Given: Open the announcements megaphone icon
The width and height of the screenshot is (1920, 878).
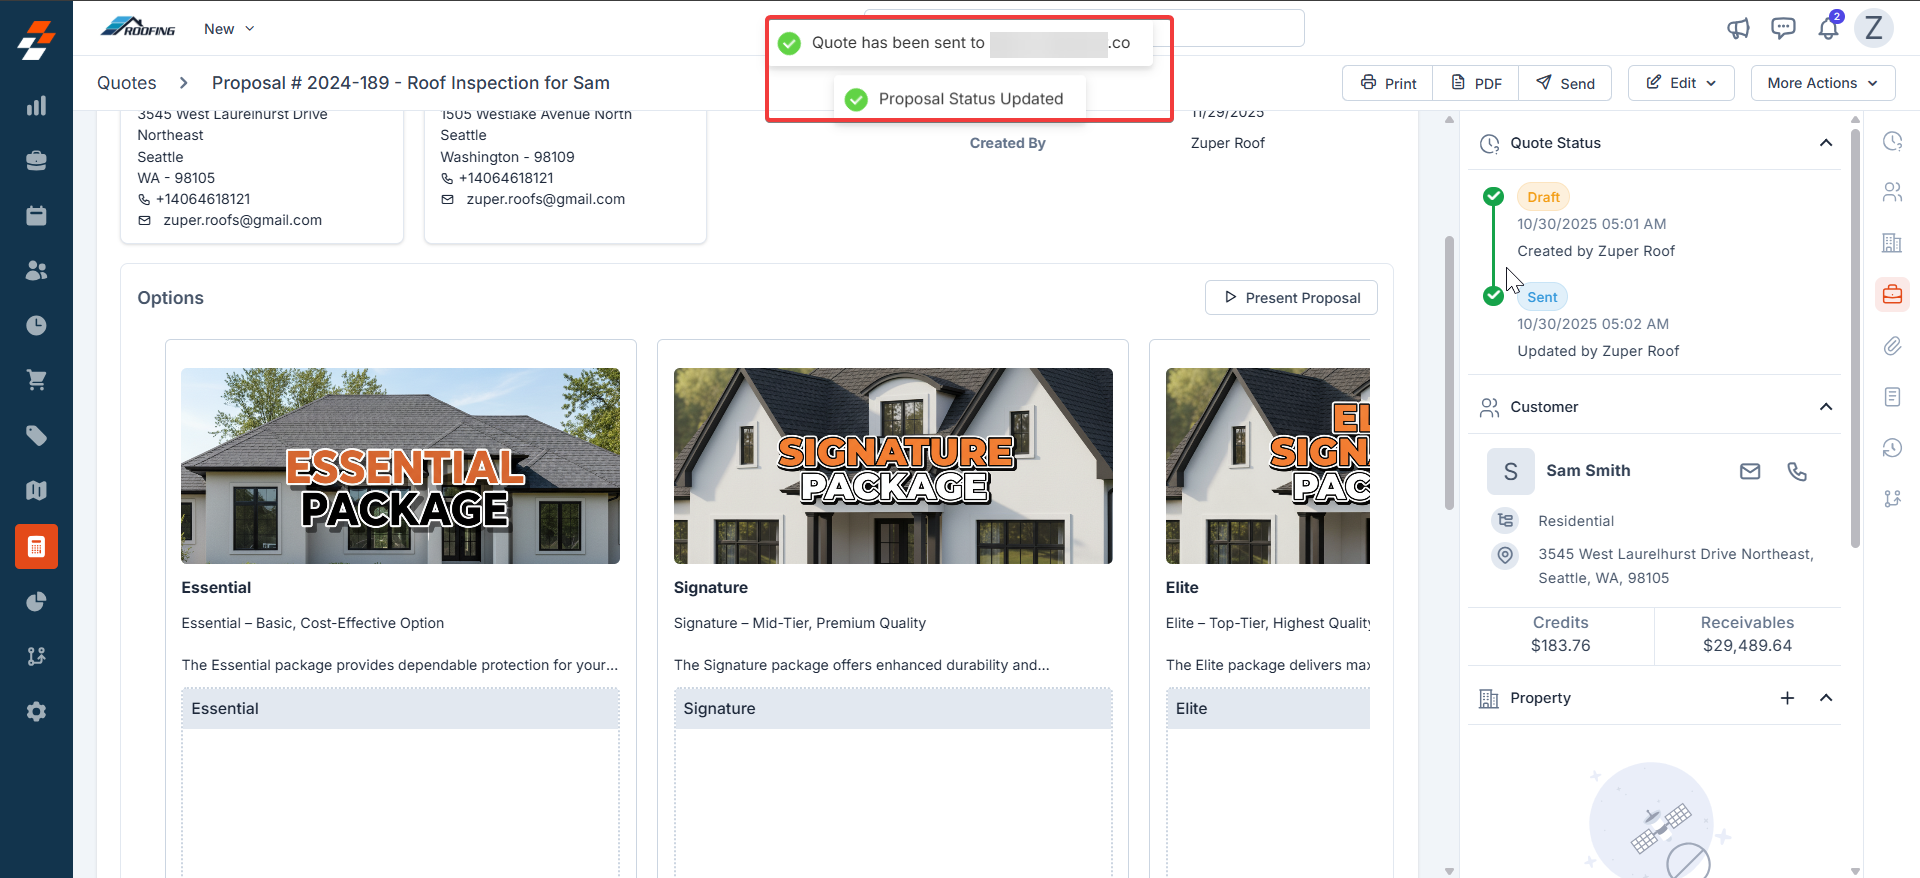Looking at the screenshot, I should point(1738,28).
